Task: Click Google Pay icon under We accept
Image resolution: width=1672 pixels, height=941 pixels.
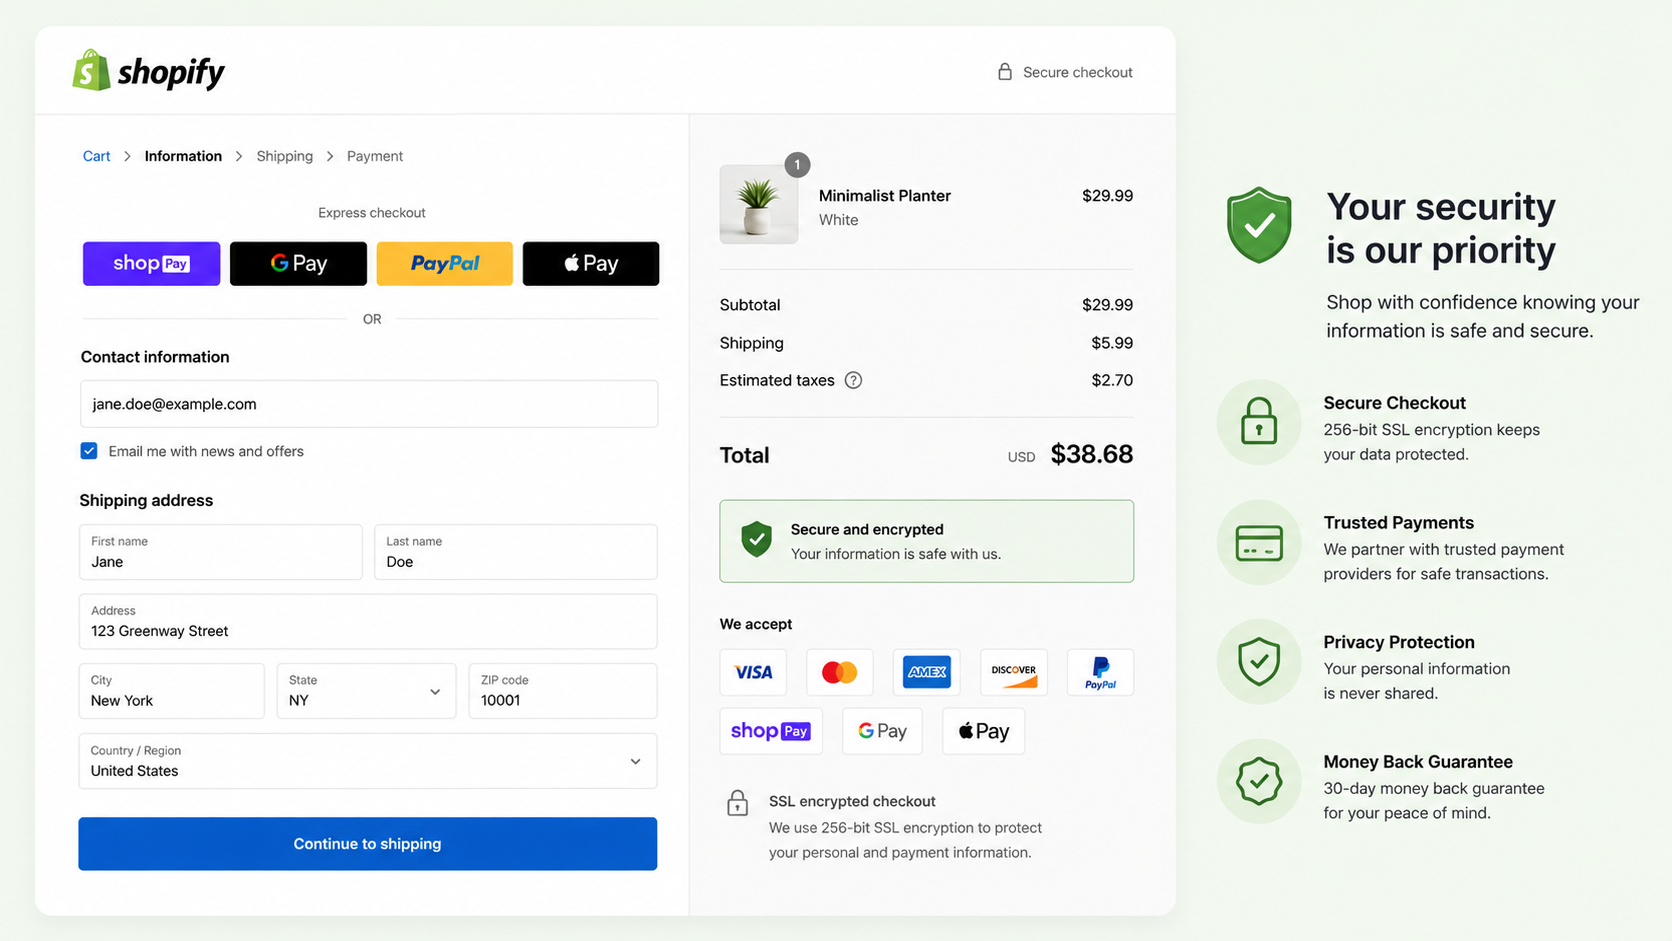Action: pyautogui.click(x=882, y=731)
